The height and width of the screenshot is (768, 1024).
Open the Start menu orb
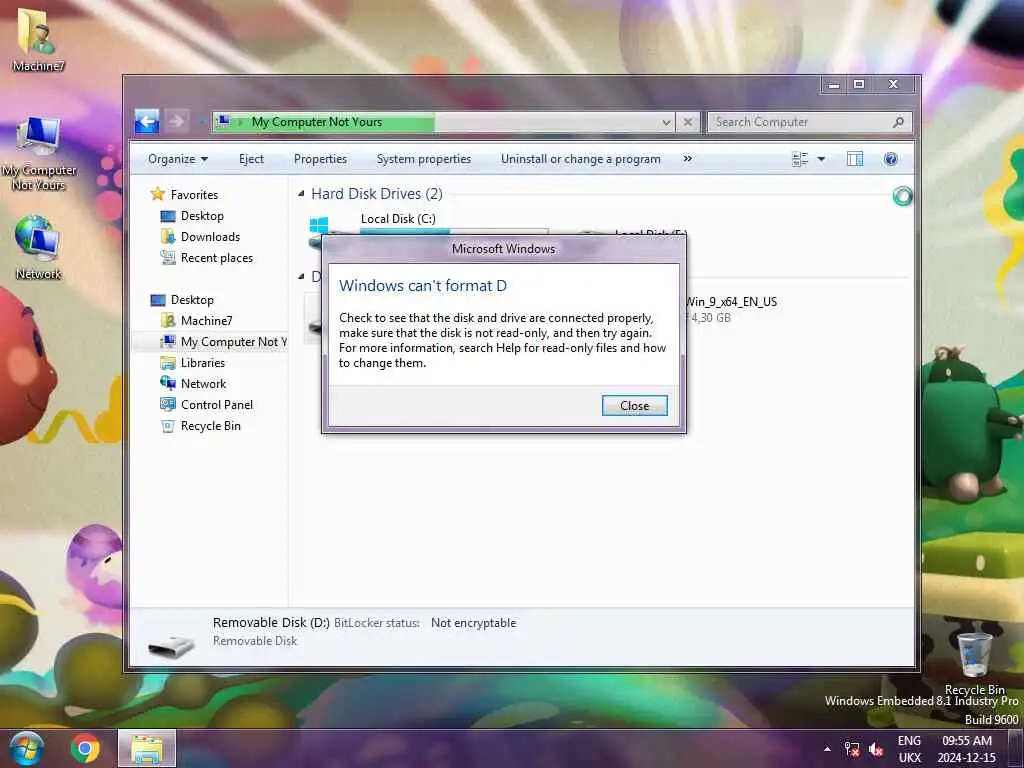pos(27,748)
